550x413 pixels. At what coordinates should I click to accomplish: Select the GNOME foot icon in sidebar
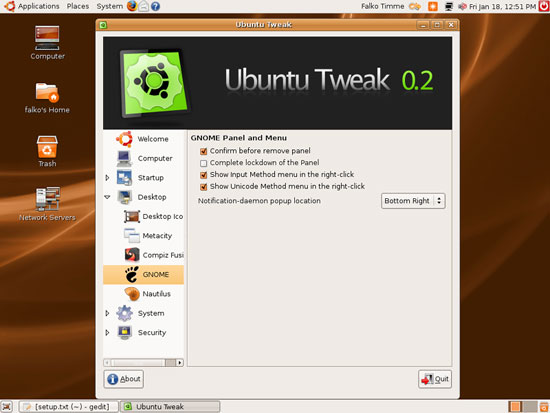pos(132,274)
